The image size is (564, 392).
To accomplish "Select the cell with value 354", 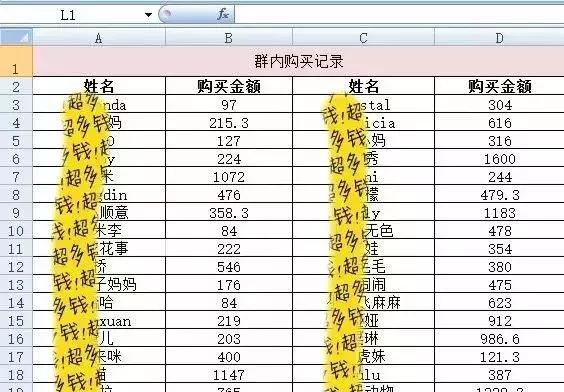I will tap(499, 248).
